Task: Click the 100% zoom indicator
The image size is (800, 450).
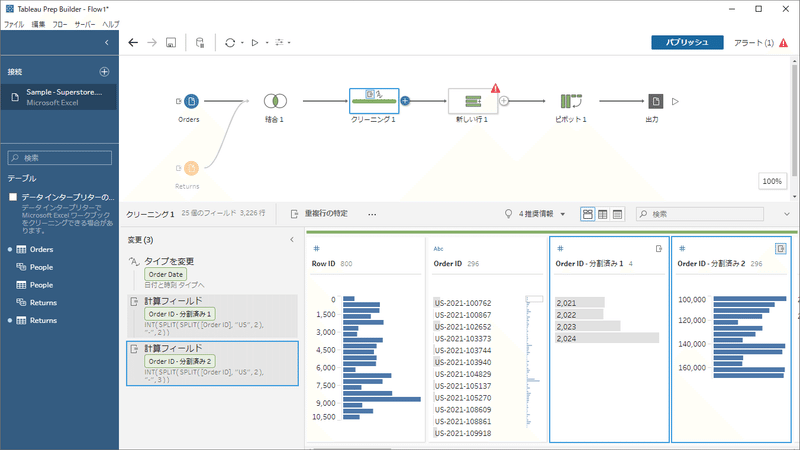Action: pos(772,181)
